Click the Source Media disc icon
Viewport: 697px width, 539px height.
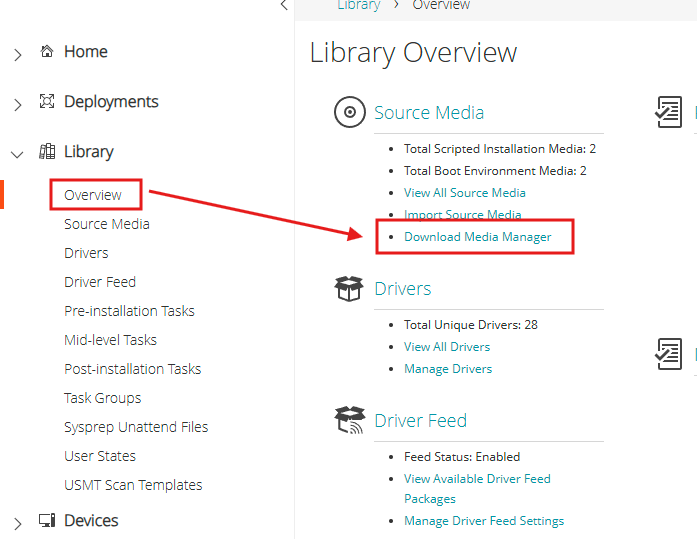click(349, 113)
